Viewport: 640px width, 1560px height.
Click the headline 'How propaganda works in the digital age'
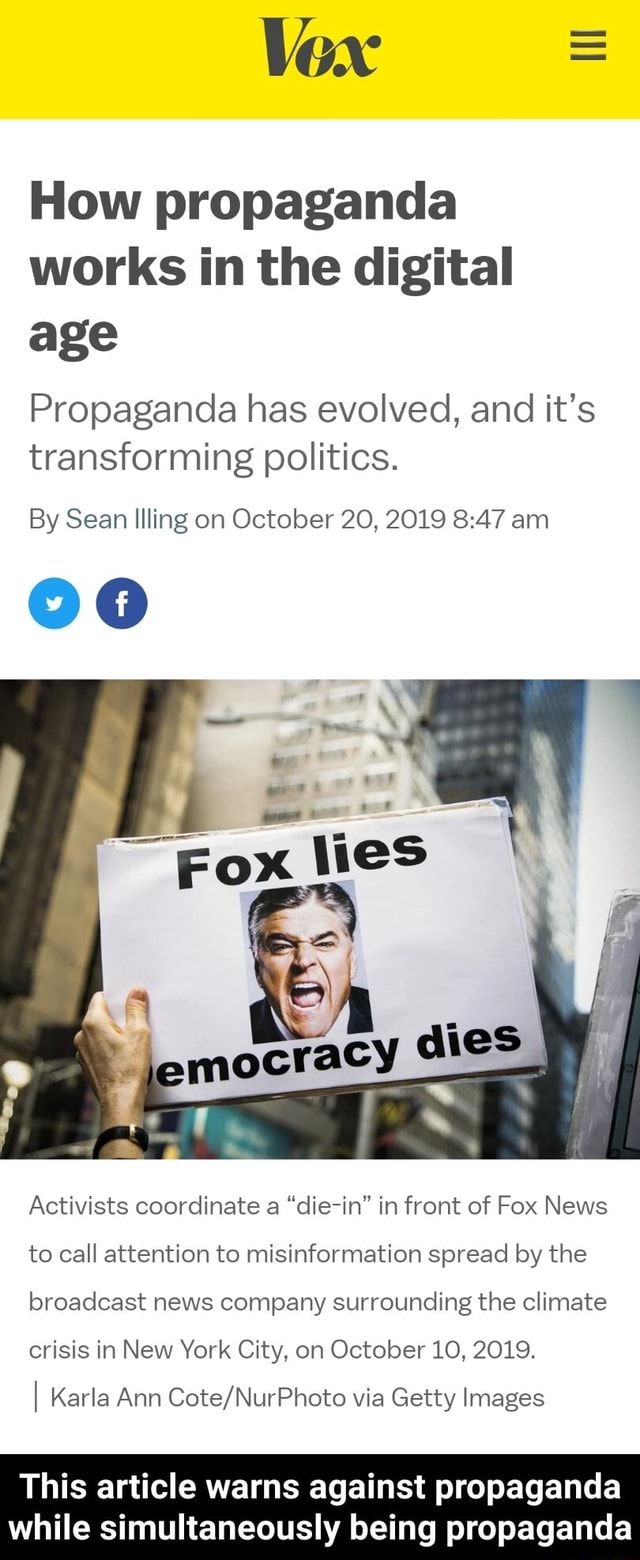271,266
